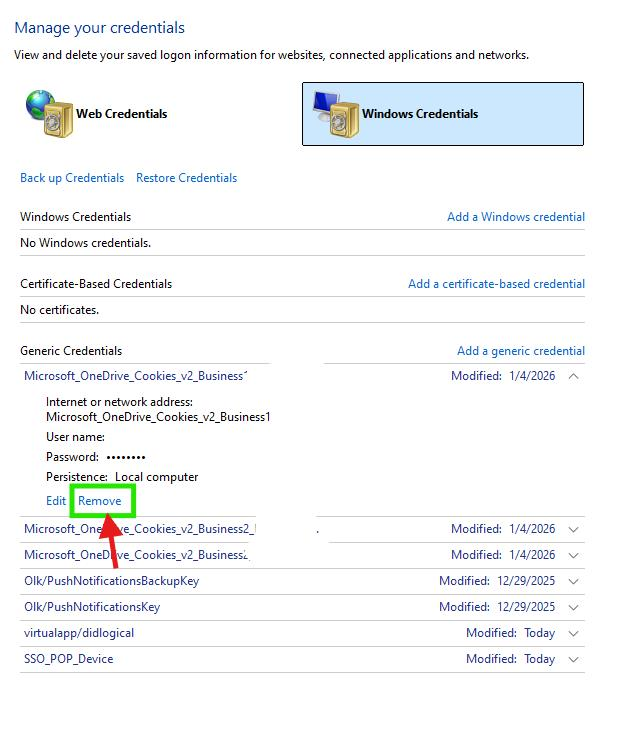Click the Web Credentials globe safe icon
630x730 pixels.
click(49, 114)
